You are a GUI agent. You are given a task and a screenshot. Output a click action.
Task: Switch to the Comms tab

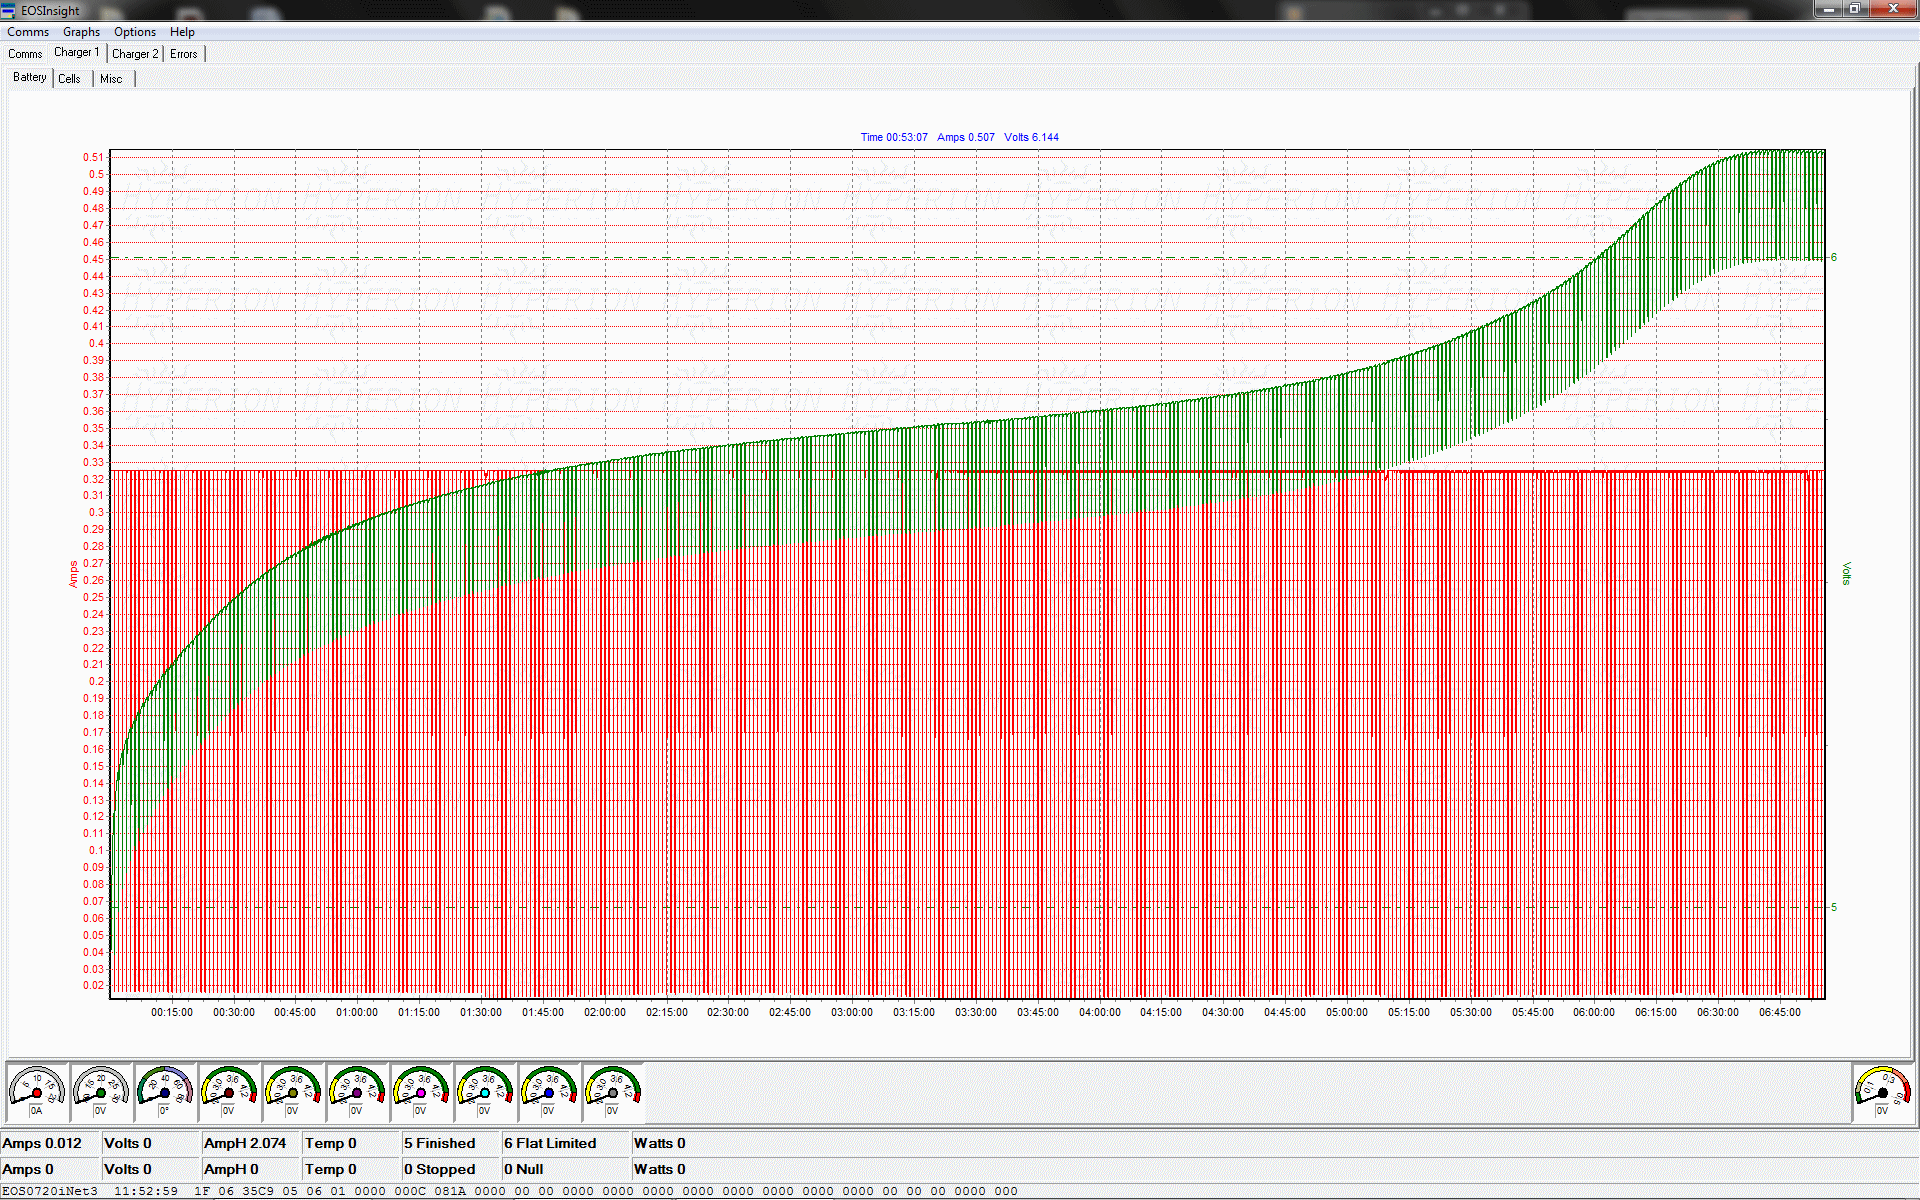[x=25, y=54]
